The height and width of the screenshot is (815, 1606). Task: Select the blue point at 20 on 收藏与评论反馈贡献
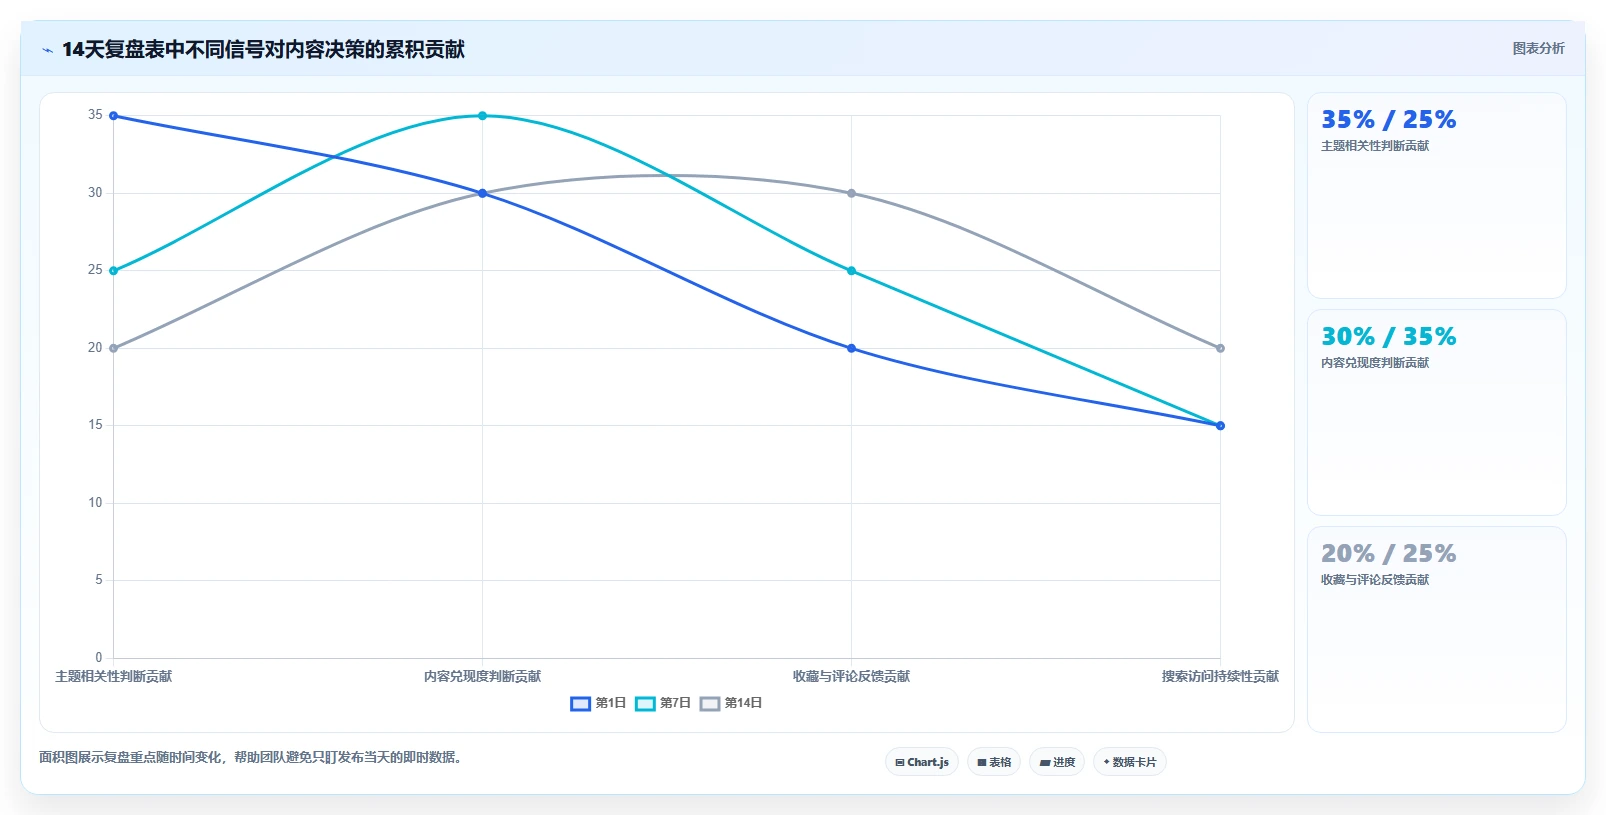pos(851,348)
